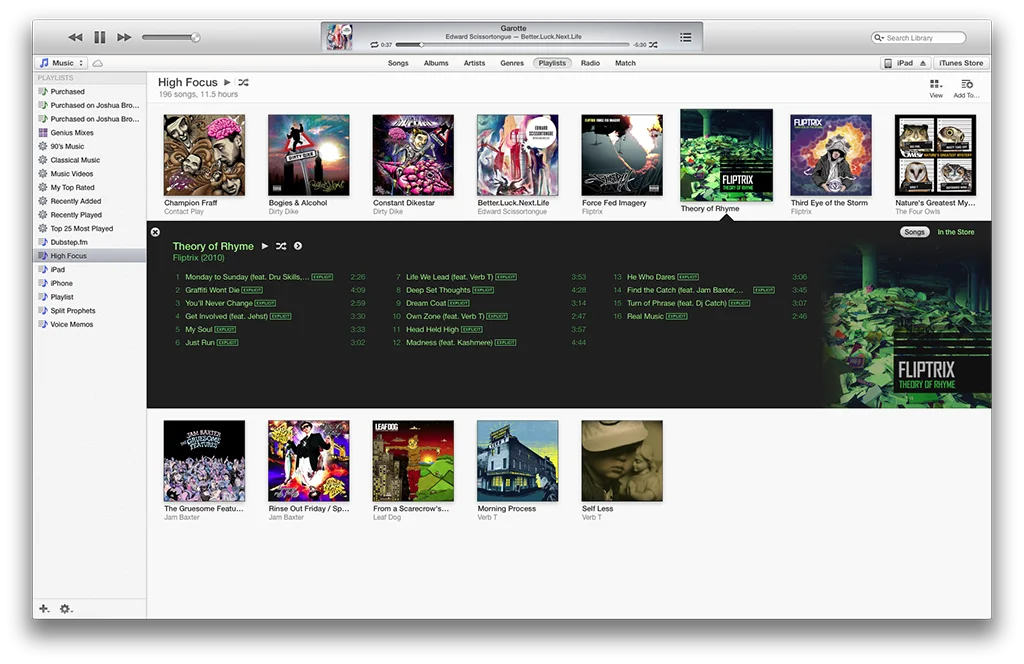
Task: Play the High Focus playlist
Action: [227, 82]
